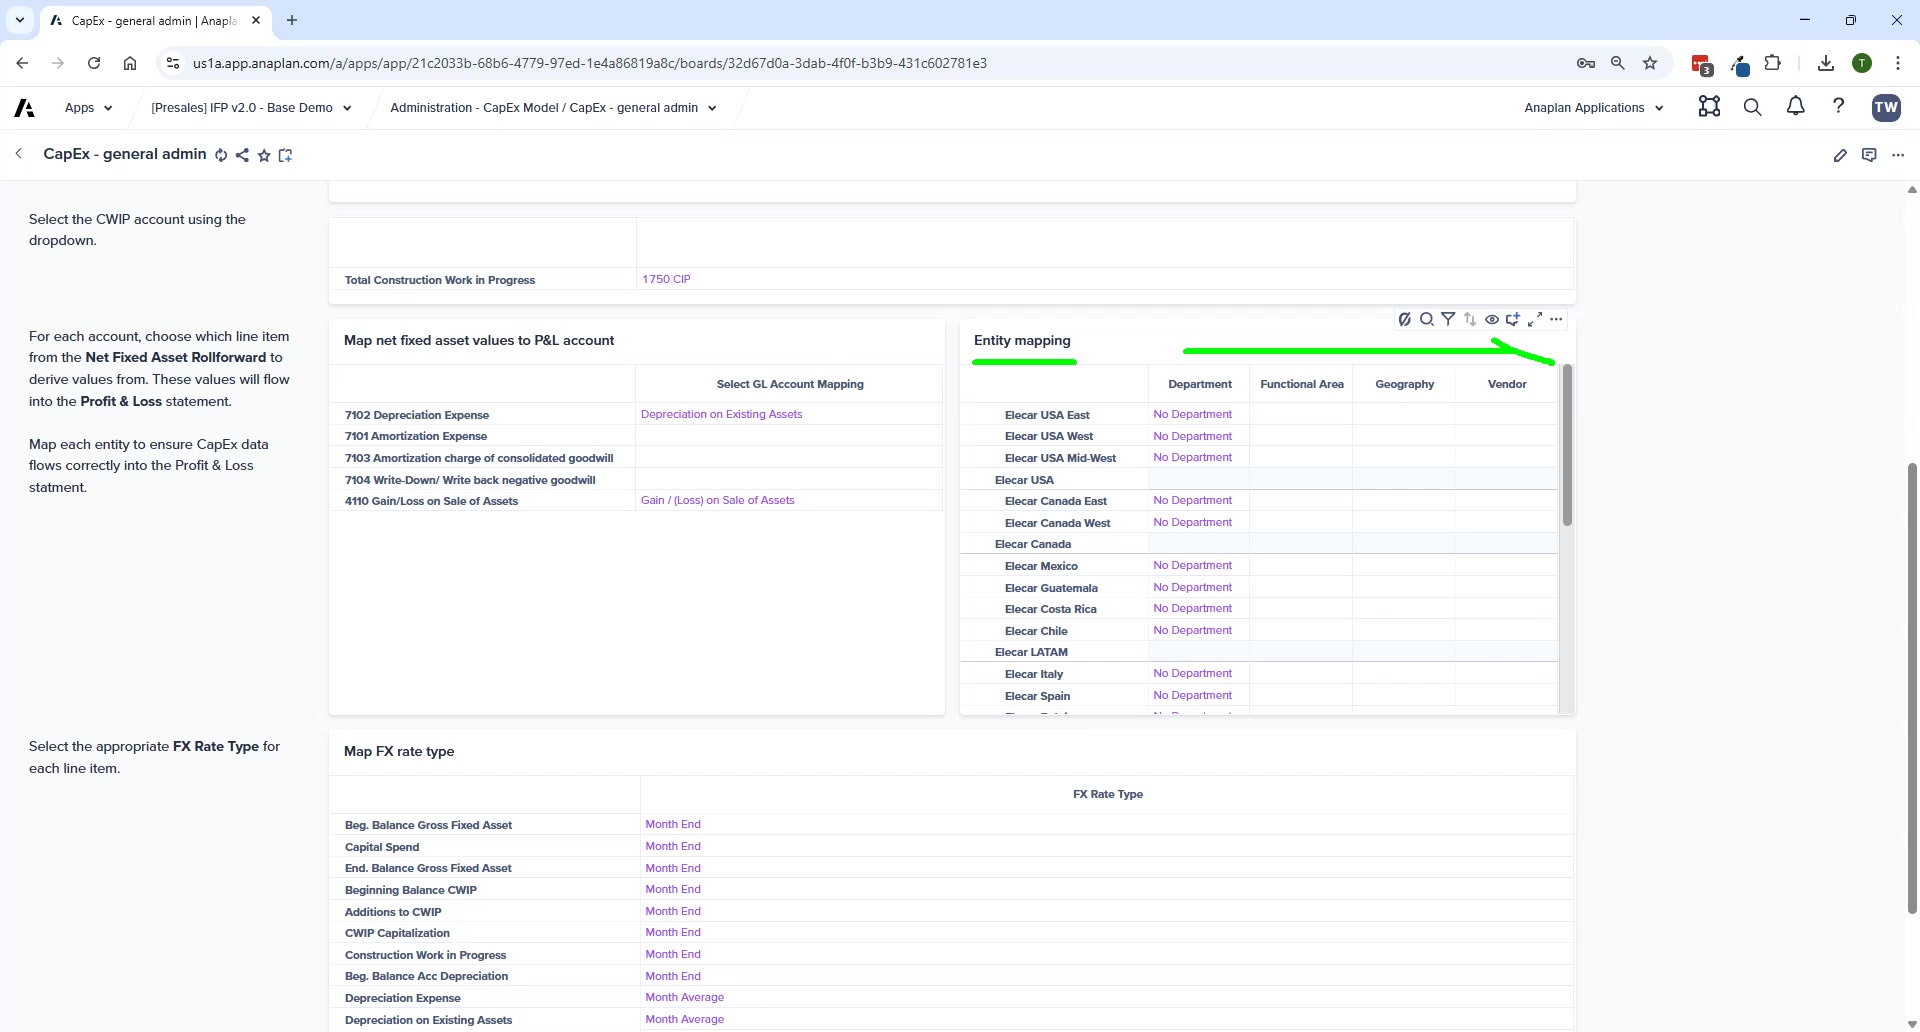Switch to the [Presales] IFP v2.0 - Base Demo menu

[x=250, y=107]
